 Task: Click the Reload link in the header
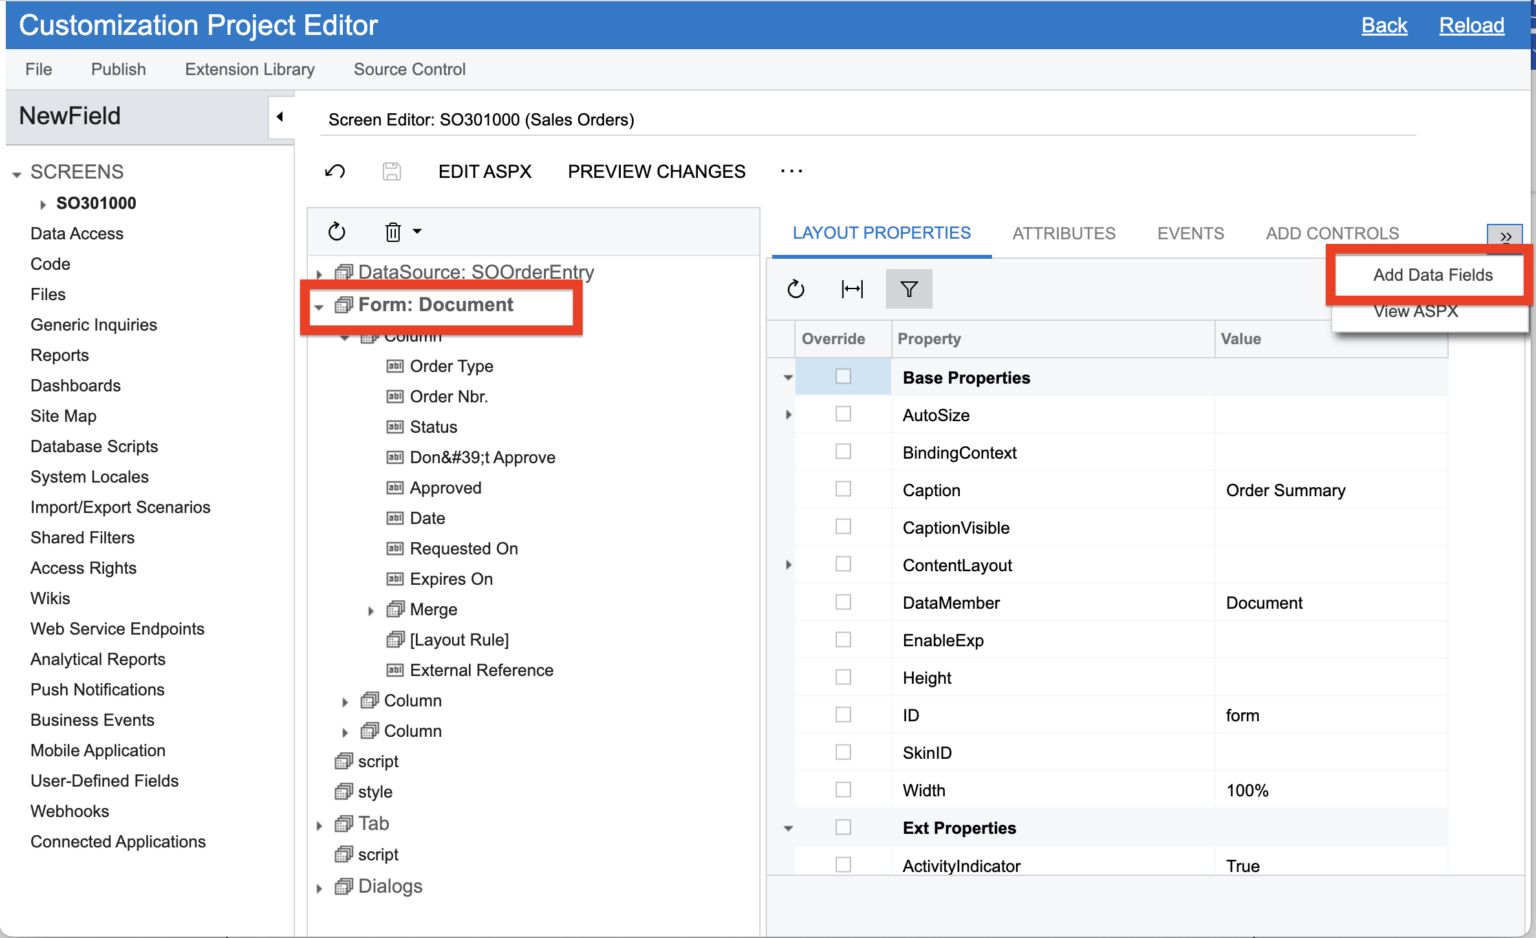click(1471, 25)
